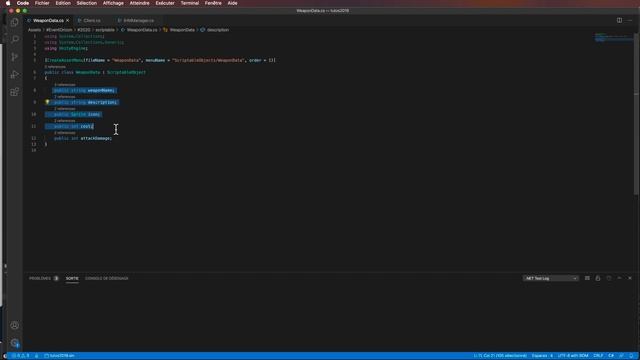This screenshot has width=640, height=360.
Task: Click the description breadcrumb symbol
Action: pos(218,30)
